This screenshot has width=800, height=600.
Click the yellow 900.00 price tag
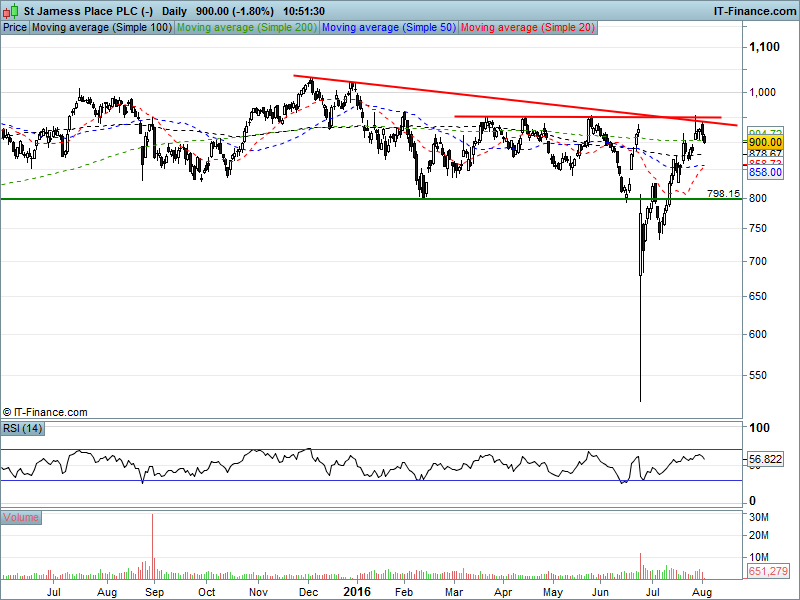pyautogui.click(x=765, y=142)
